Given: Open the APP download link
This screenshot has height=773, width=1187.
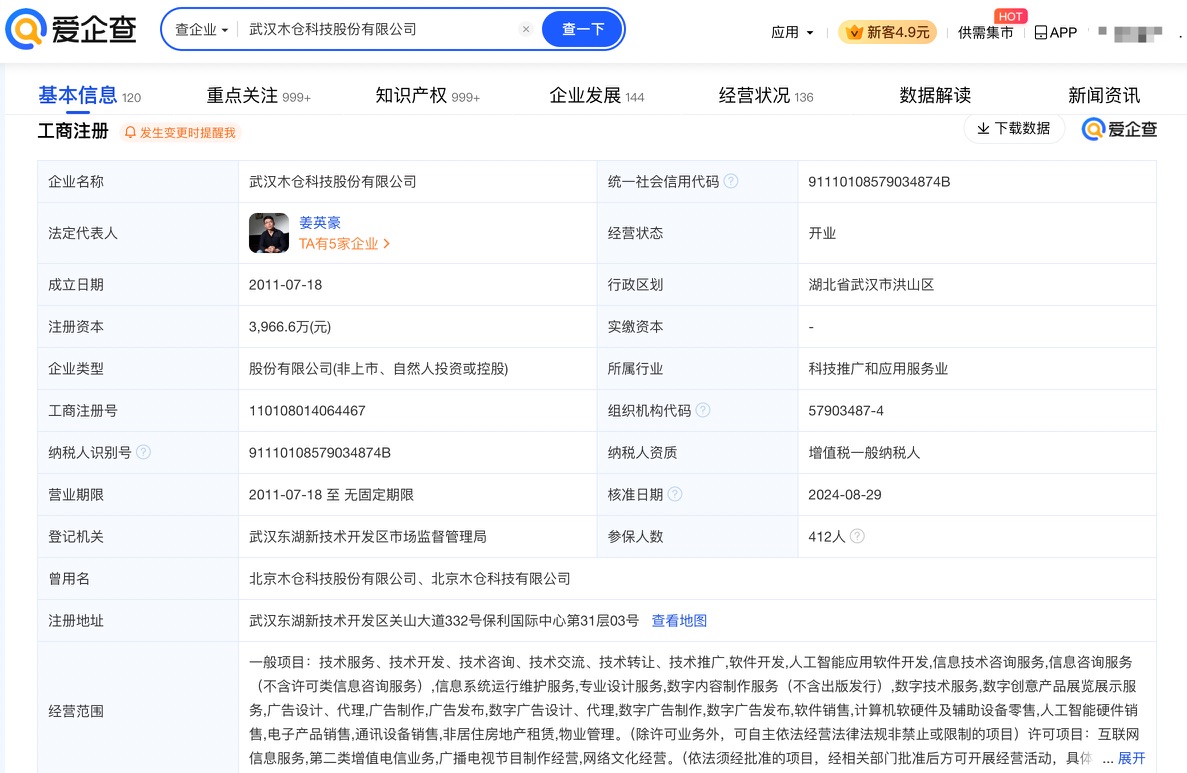Looking at the screenshot, I should click(x=1055, y=33).
